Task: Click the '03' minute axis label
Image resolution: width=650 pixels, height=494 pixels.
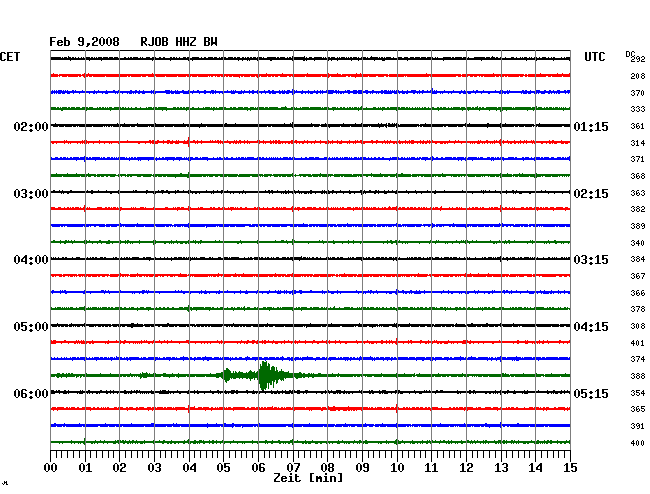Action: click(x=154, y=467)
